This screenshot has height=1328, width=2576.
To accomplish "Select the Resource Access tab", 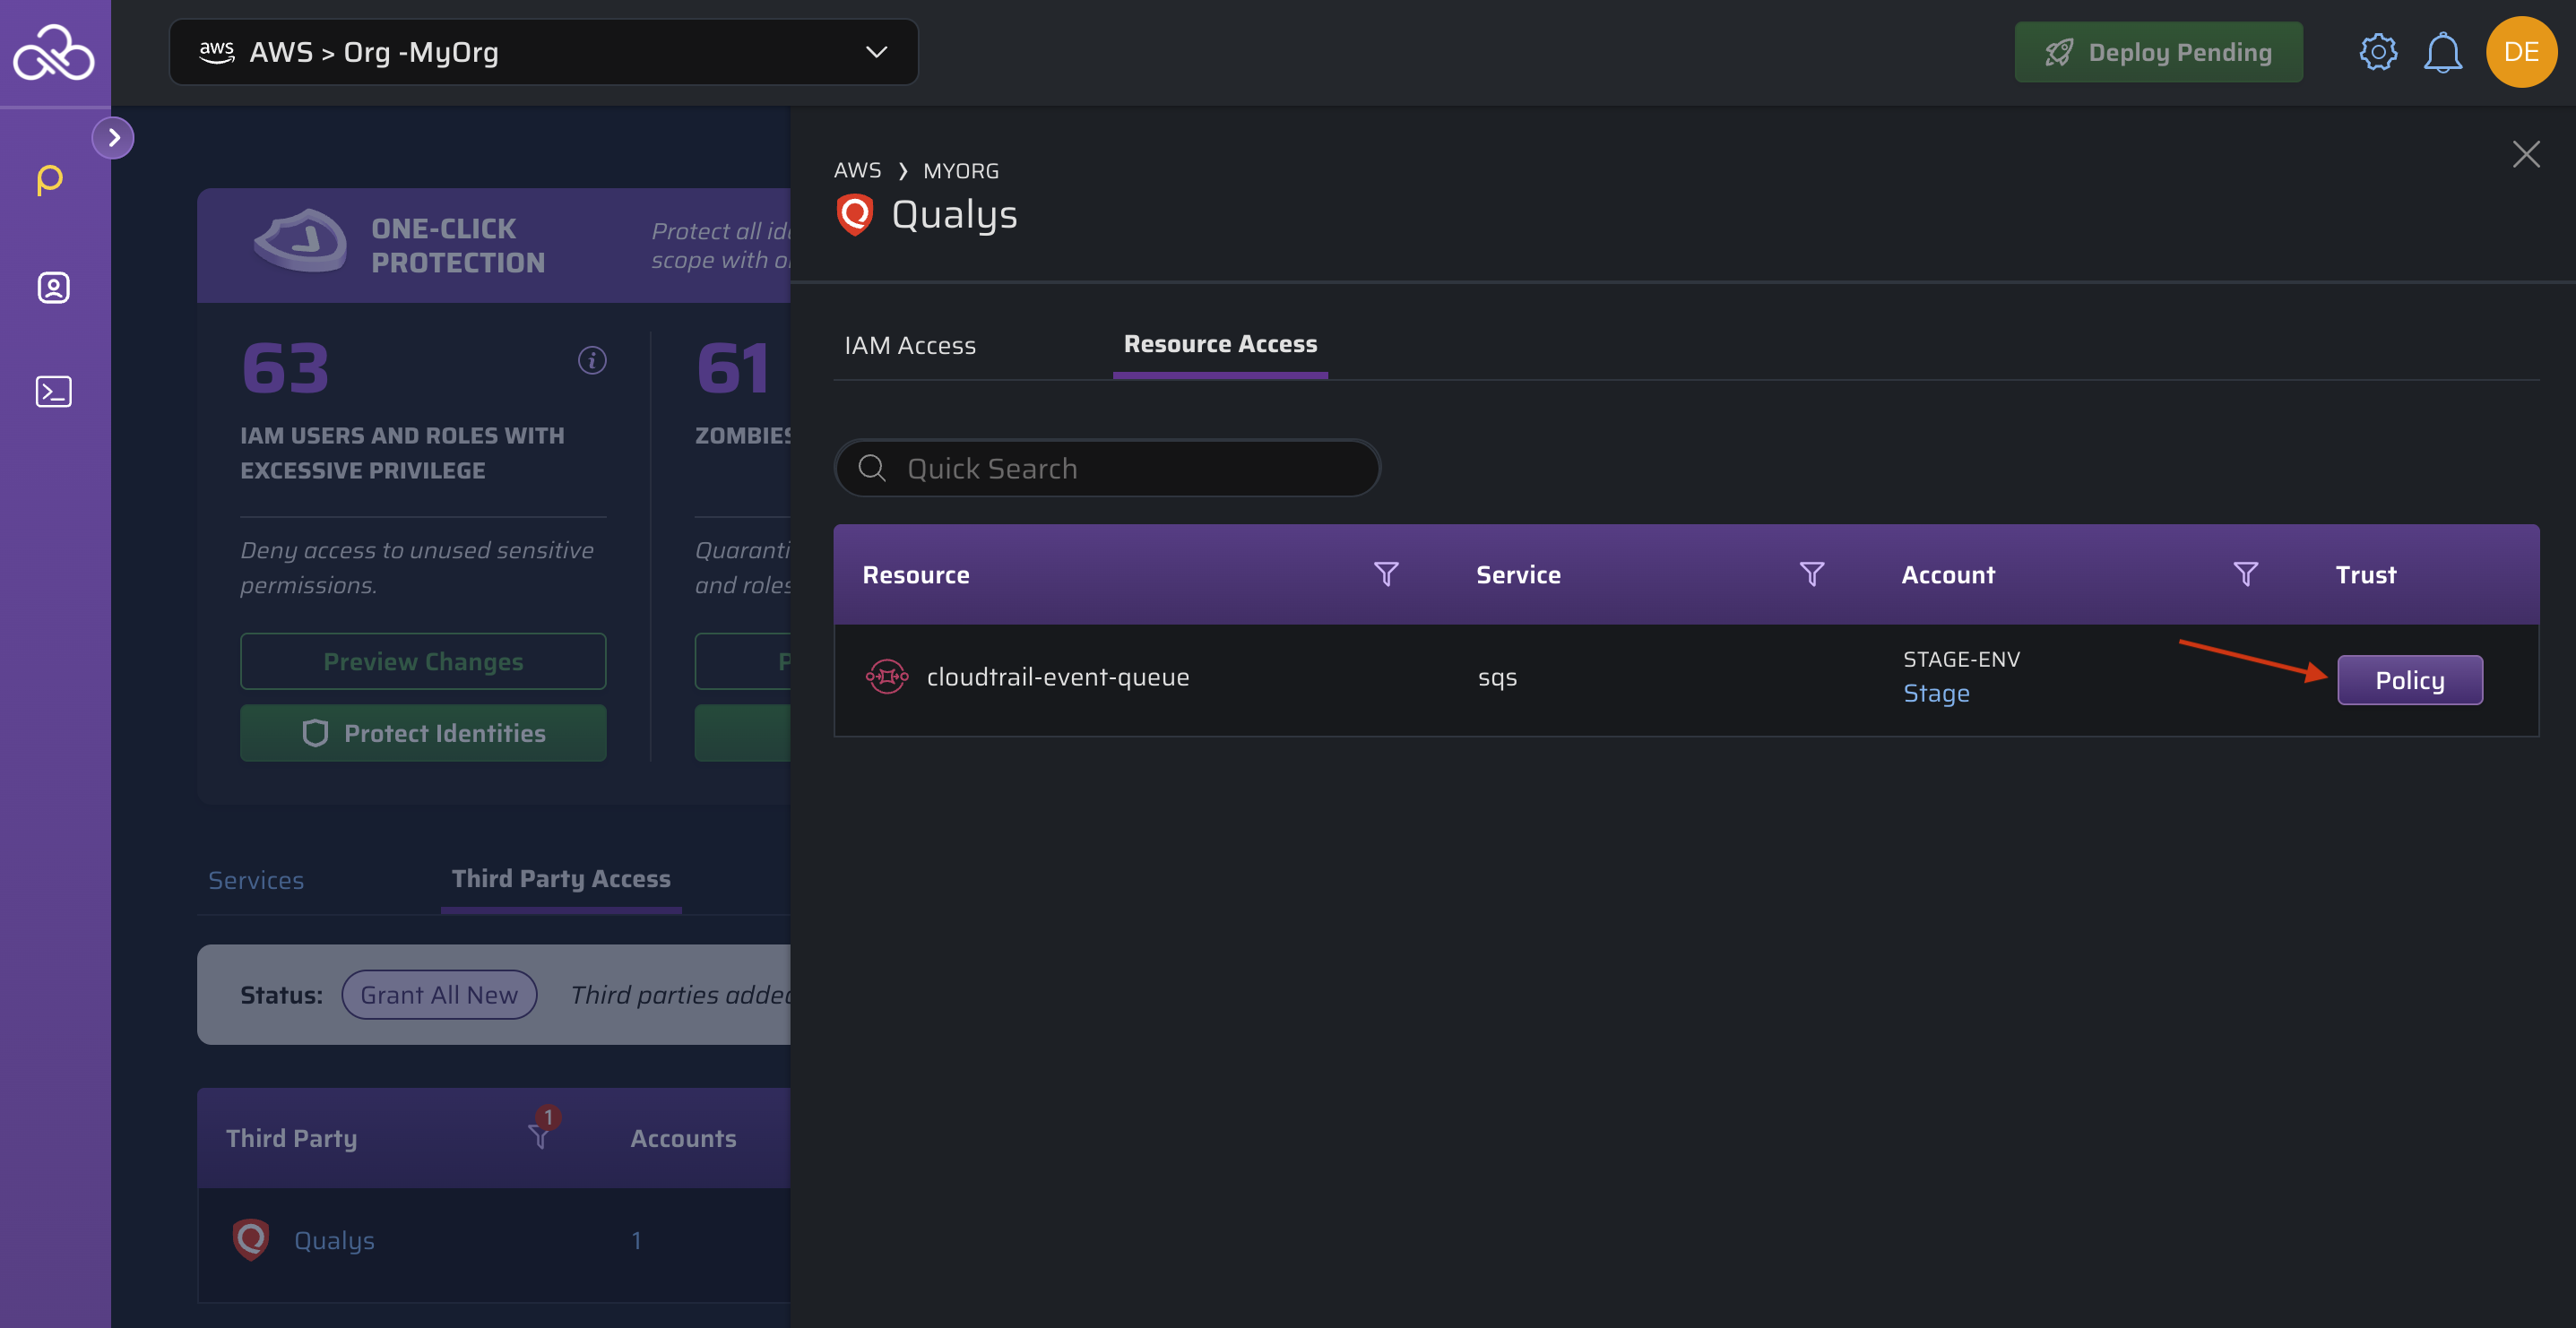I will tap(1220, 345).
